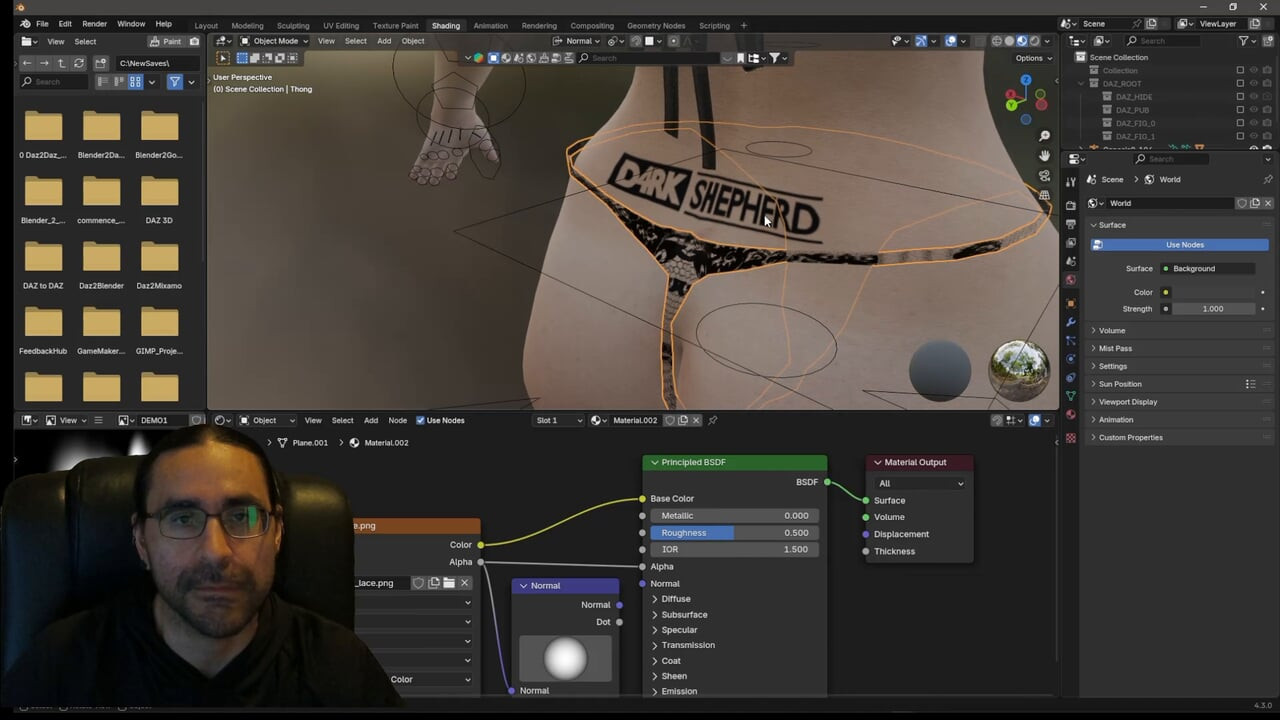Expand the Volume panel
The image size is (1280, 720).
coord(1111,330)
